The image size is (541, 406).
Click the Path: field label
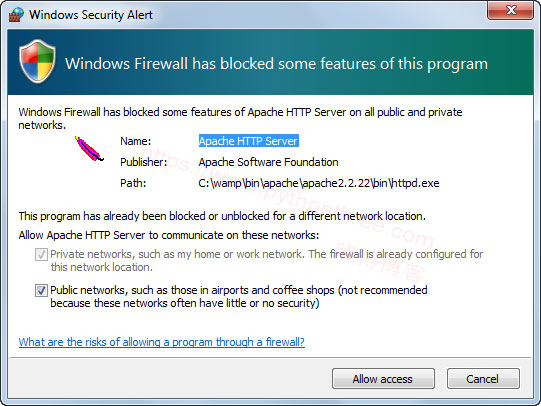133,183
